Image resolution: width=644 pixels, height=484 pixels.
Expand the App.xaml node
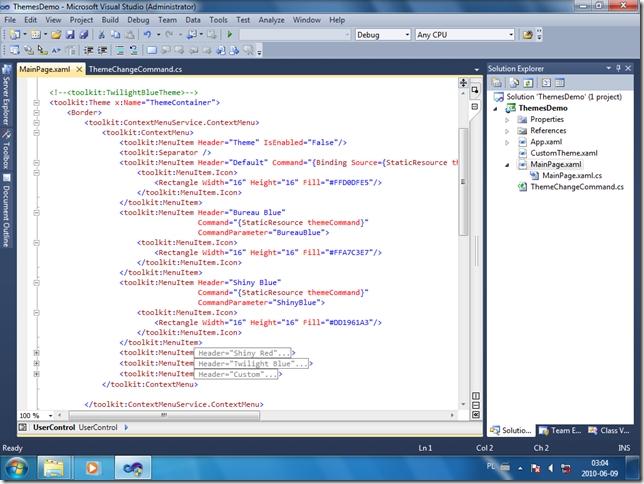pos(507,143)
